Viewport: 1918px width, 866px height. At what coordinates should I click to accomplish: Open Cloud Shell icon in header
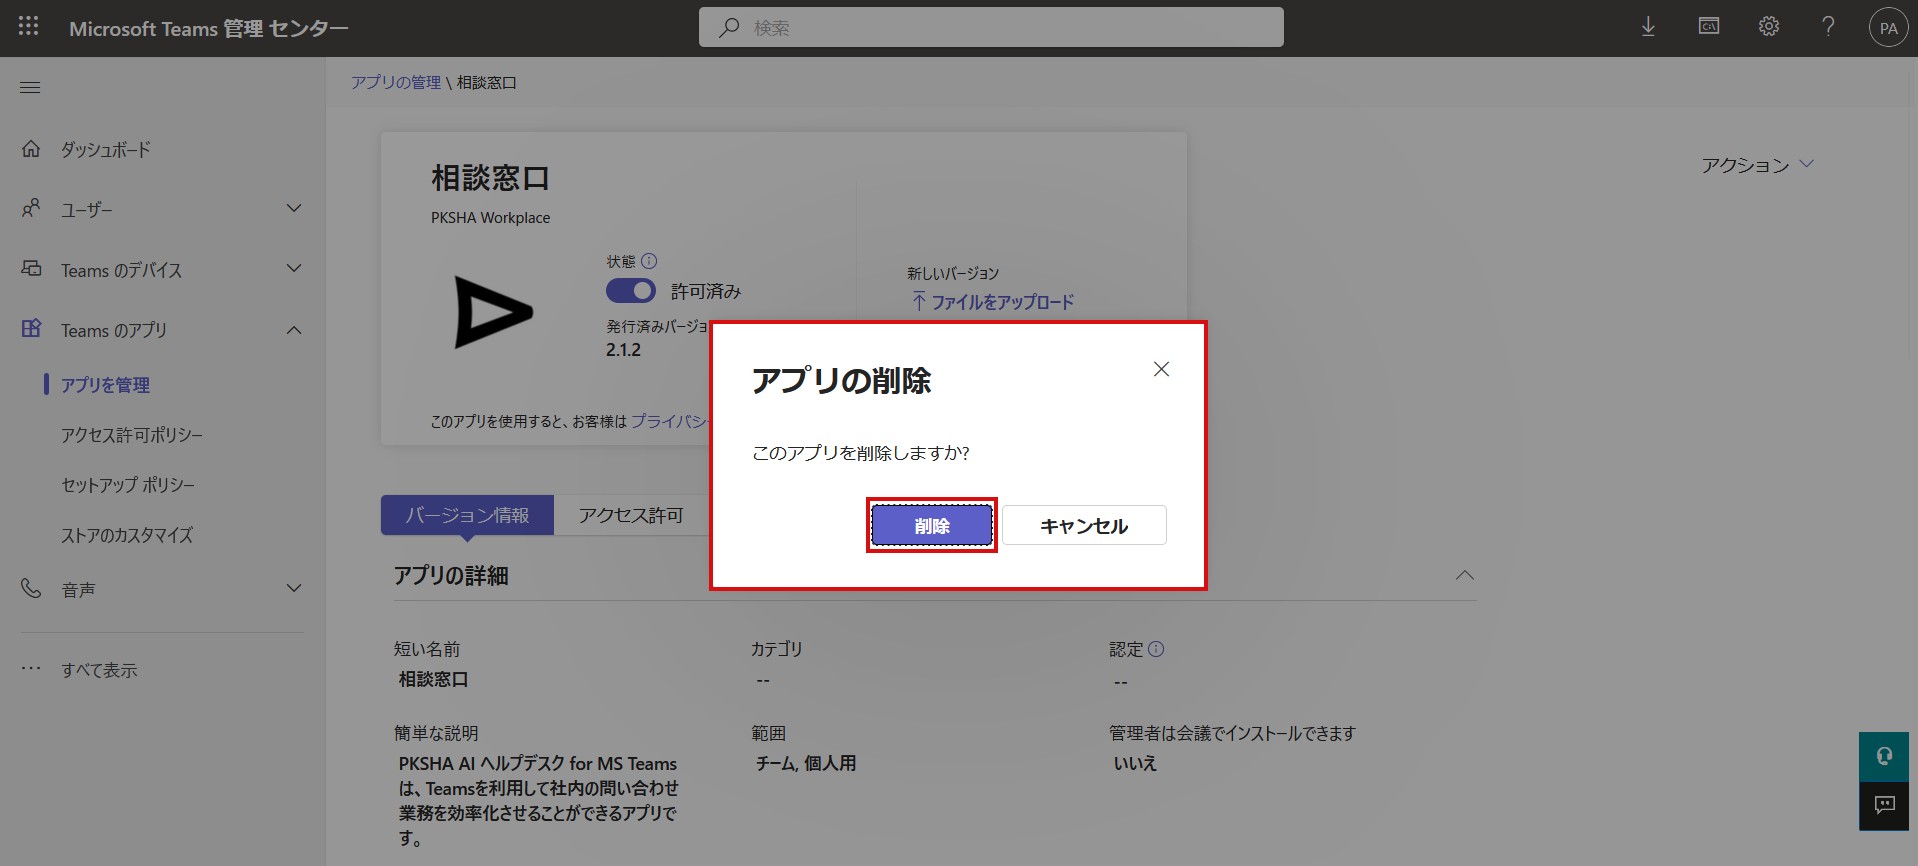1709,27
